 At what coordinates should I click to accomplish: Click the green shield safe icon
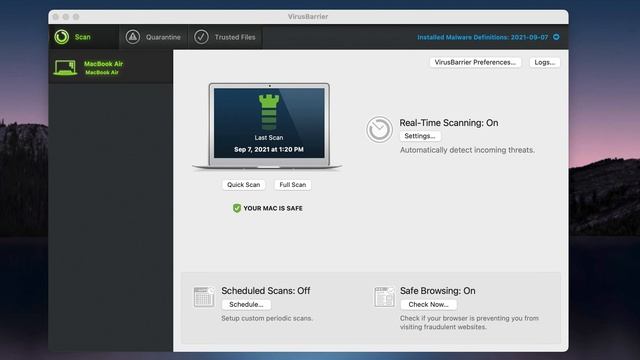pos(237,208)
